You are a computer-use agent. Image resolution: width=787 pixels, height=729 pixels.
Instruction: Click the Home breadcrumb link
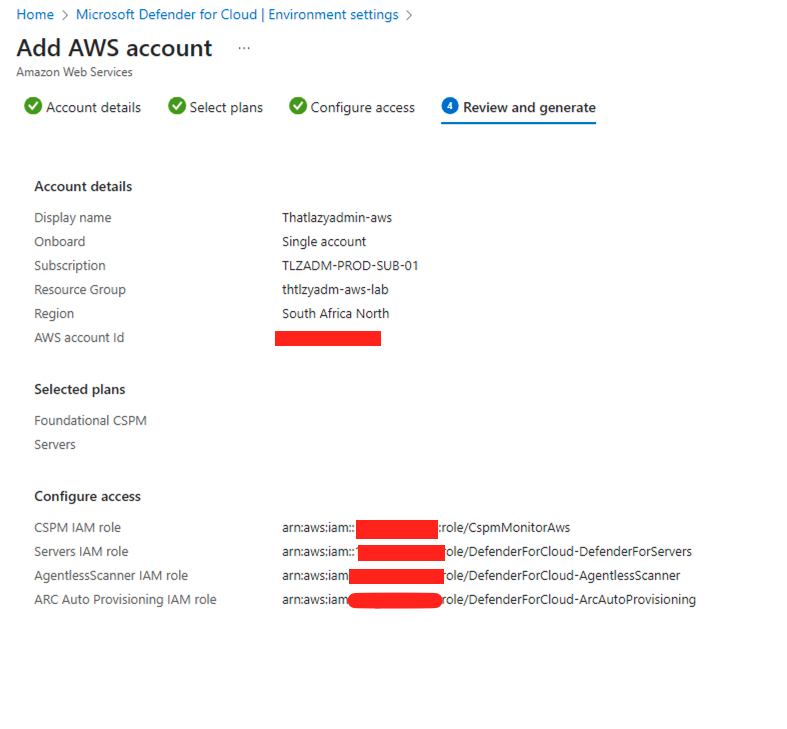(35, 15)
